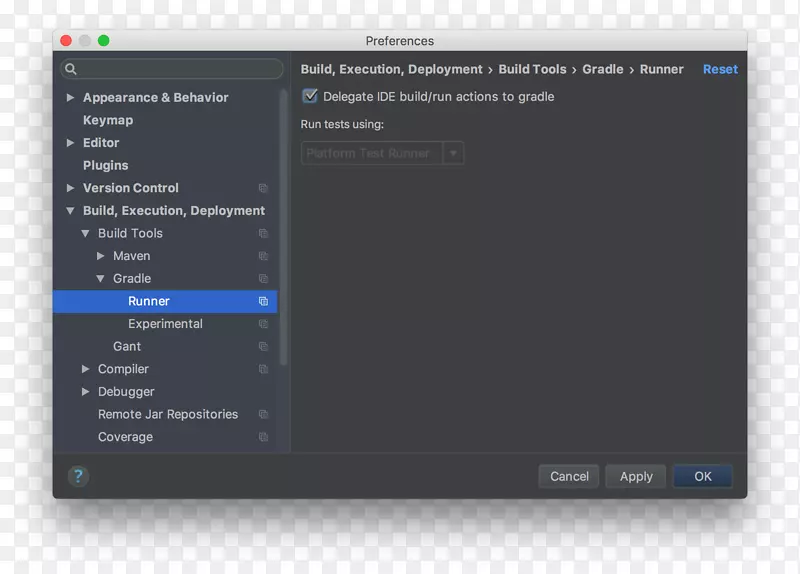The height and width of the screenshot is (574, 800).
Task: Click project-level icon beside Runner
Action: 263,301
